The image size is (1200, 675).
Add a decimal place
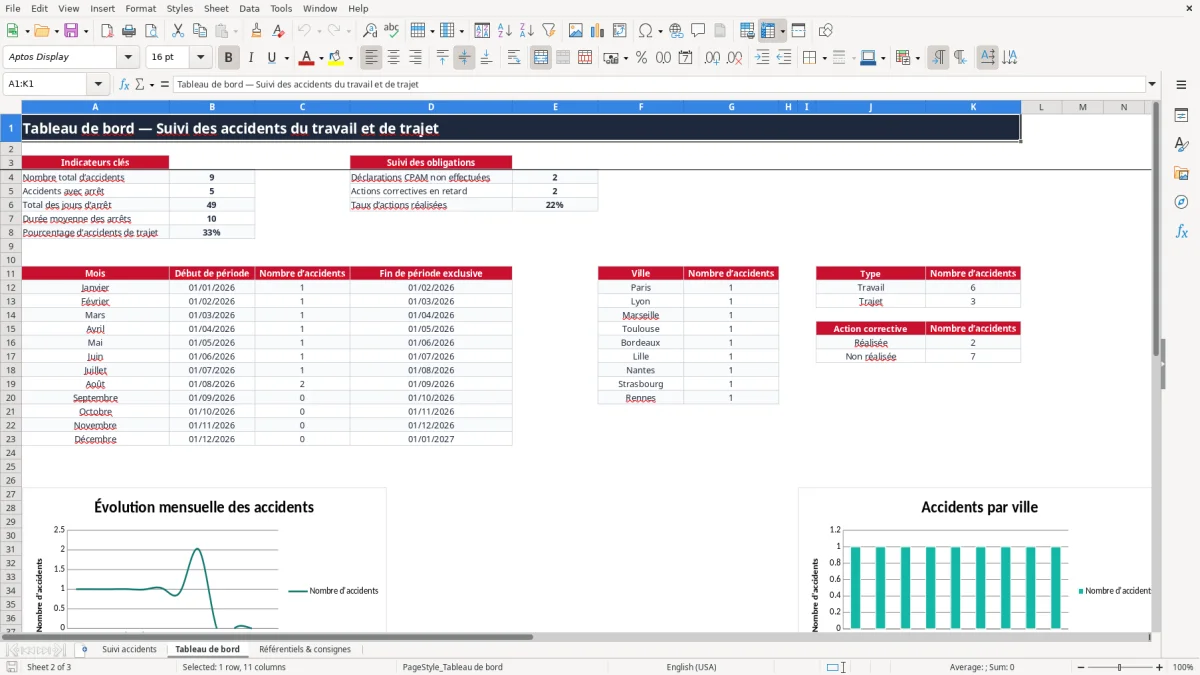tap(713, 57)
